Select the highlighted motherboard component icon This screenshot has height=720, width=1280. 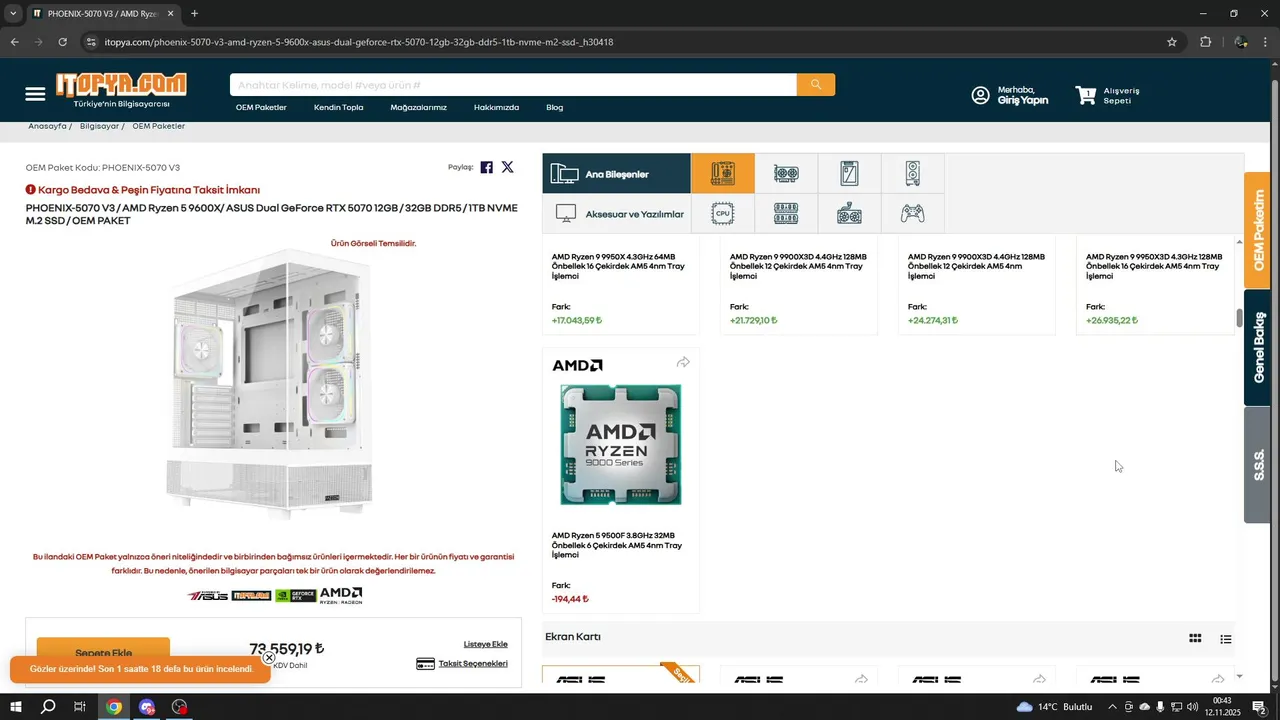(723, 173)
